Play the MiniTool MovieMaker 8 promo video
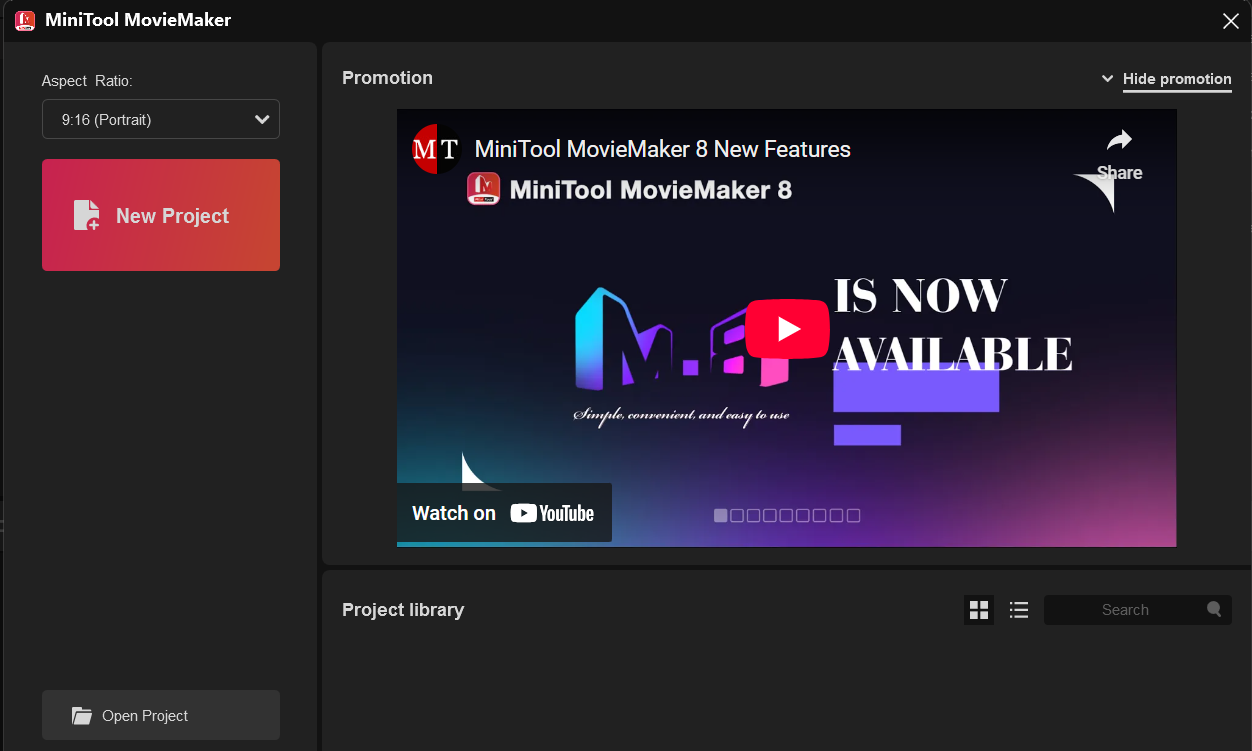1252x751 pixels. pyautogui.click(x=787, y=328)
